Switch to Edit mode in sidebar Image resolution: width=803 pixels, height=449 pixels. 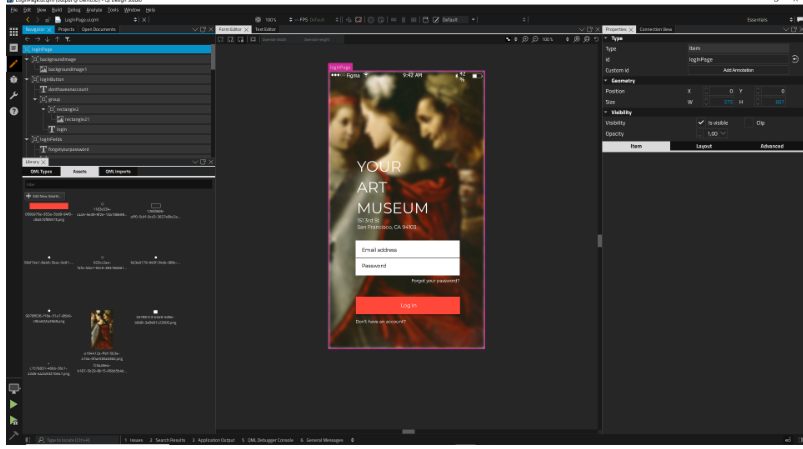click(14, 48)
